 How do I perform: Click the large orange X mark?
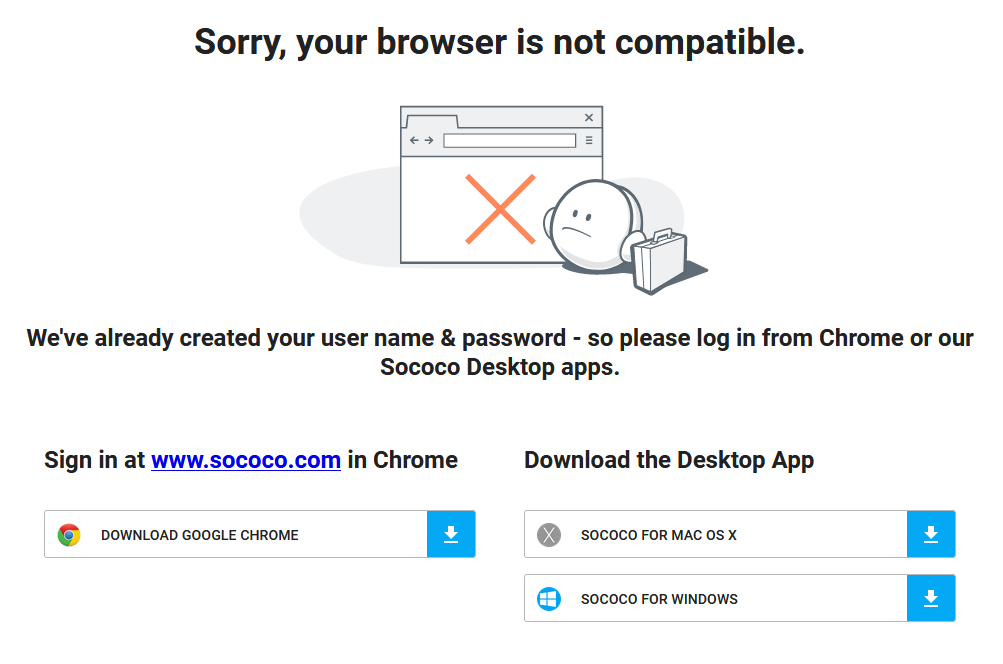click(500, 209)
